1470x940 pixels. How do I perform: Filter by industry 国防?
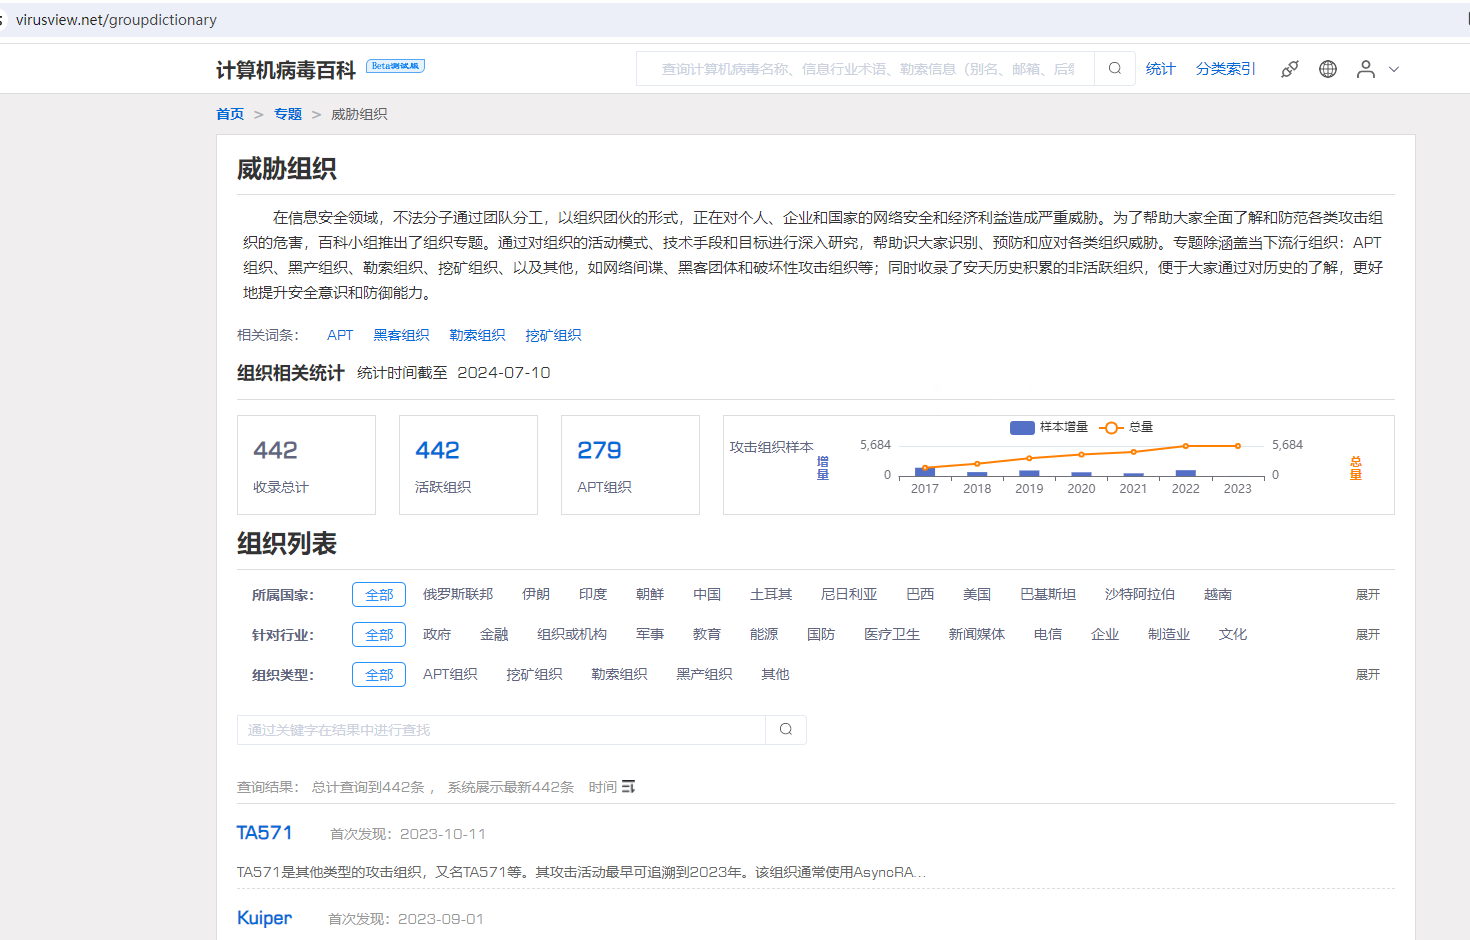click(x=821, y=634)
